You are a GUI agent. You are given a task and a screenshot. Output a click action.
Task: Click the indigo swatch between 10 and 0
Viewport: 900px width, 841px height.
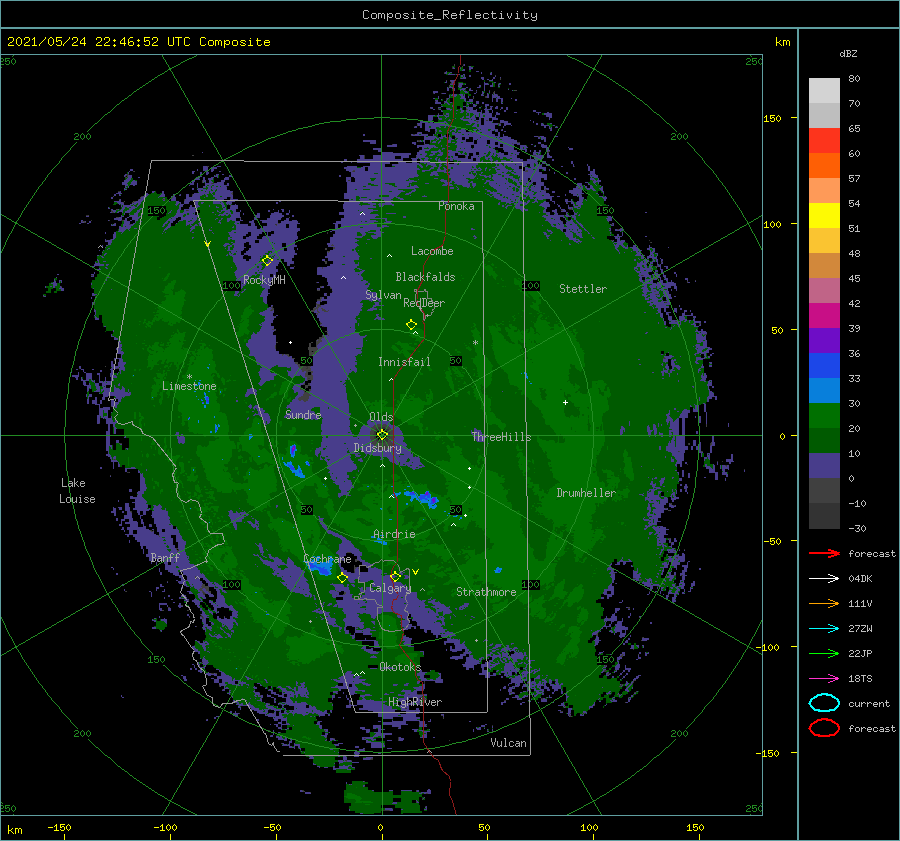point(824,466)
